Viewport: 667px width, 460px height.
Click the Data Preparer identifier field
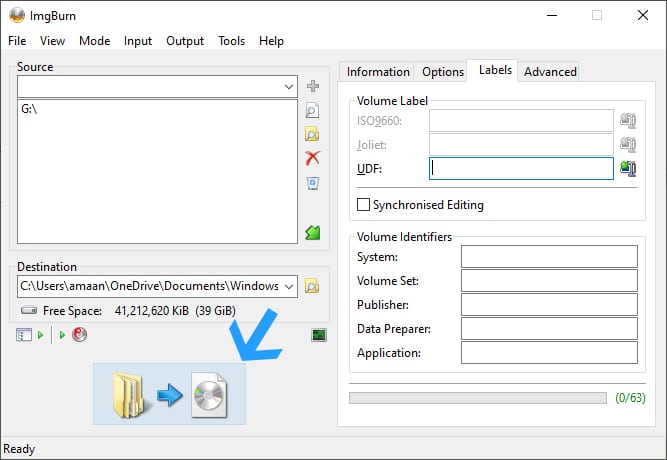549,329
